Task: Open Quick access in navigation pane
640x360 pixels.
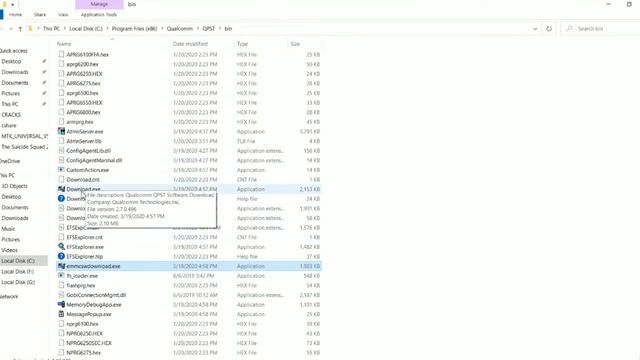Action: pos(14,51)
